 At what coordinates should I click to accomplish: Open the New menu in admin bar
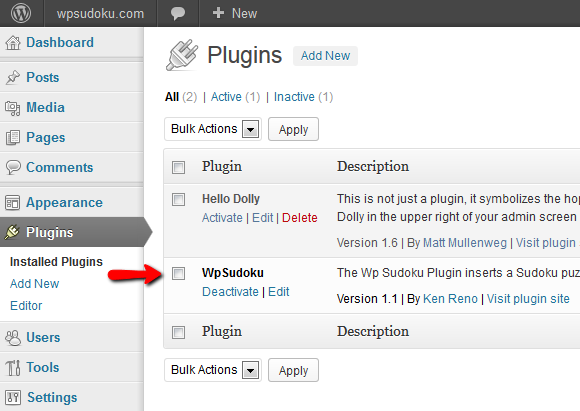tap(235, 13)
